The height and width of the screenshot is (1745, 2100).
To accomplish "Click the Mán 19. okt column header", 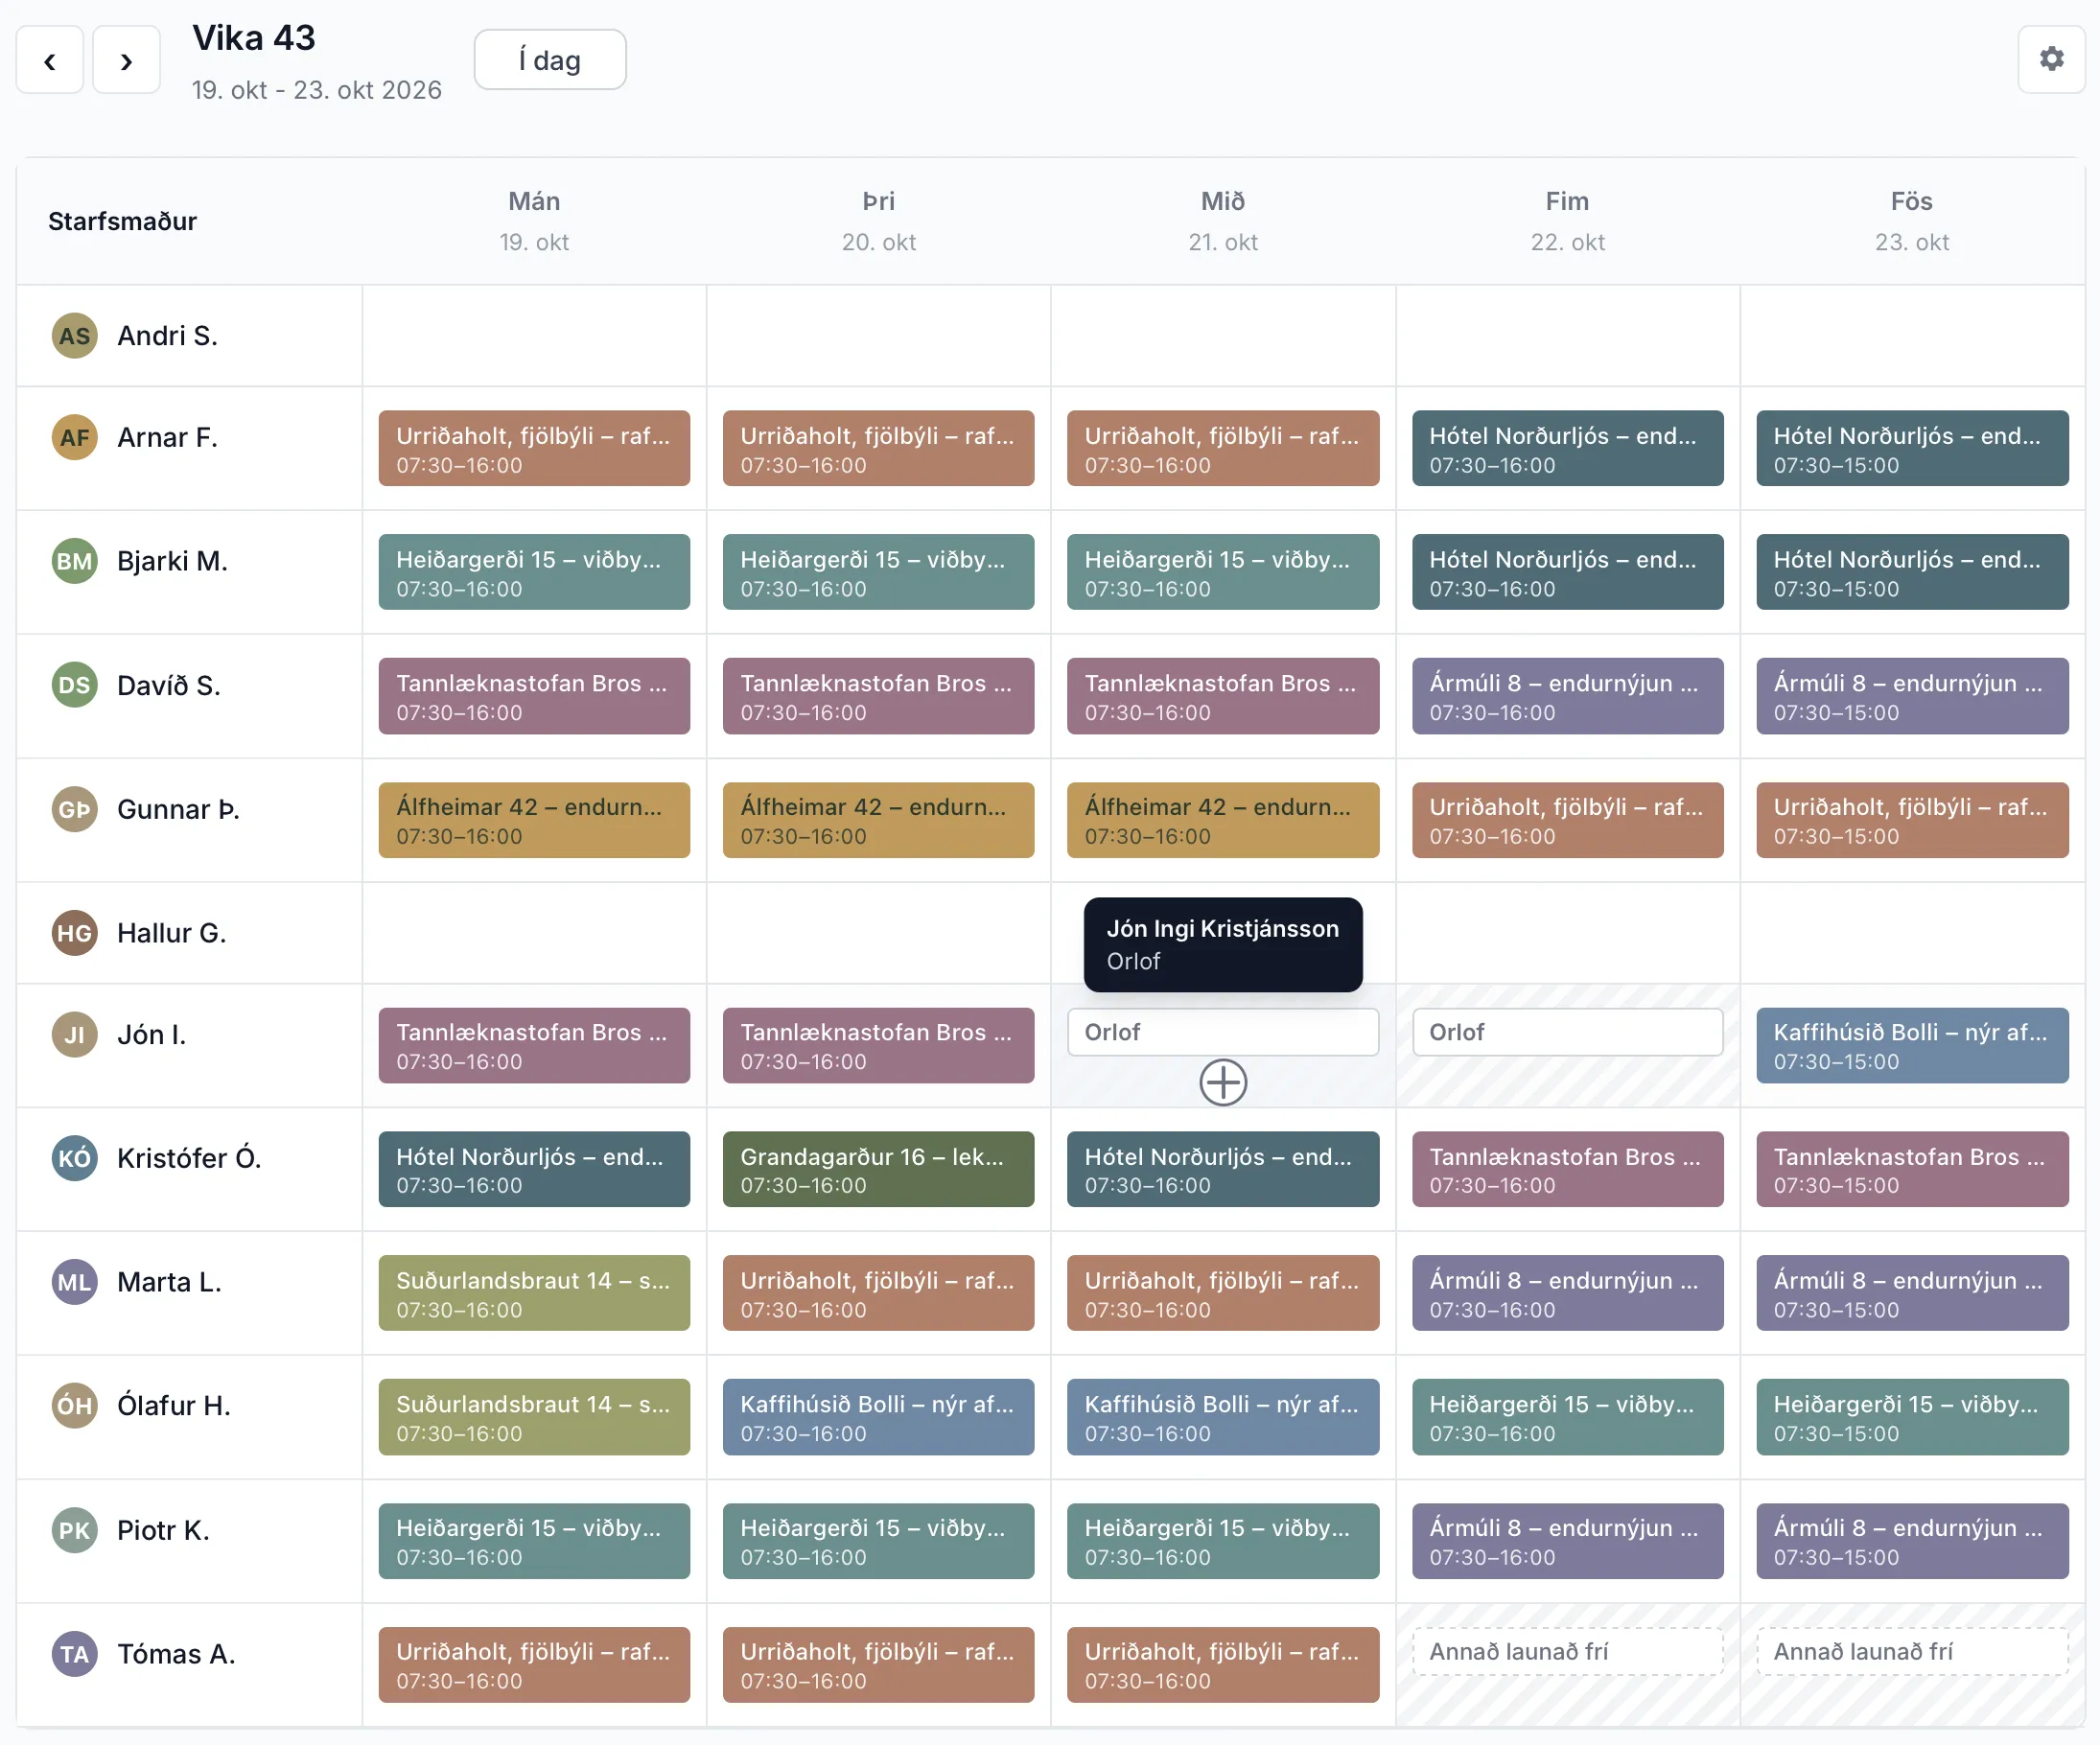I will coord(534,221).
